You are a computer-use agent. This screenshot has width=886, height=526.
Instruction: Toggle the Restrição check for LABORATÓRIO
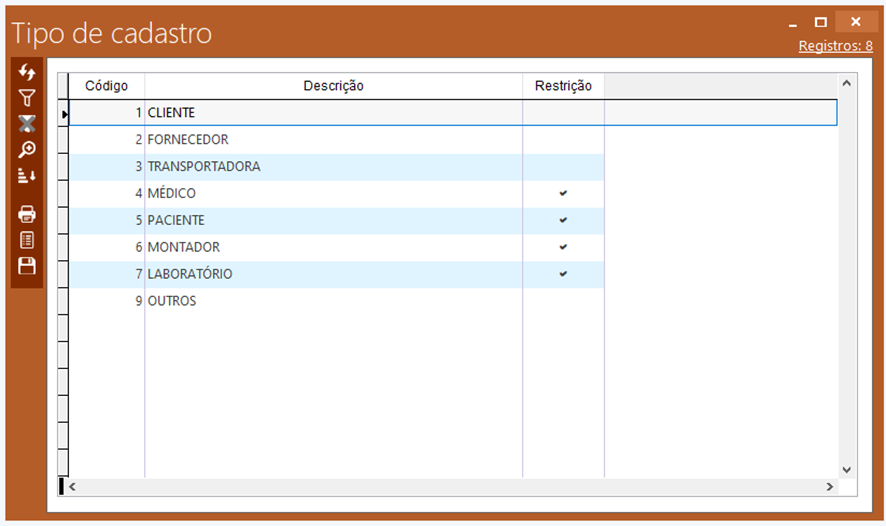(563, 274)
